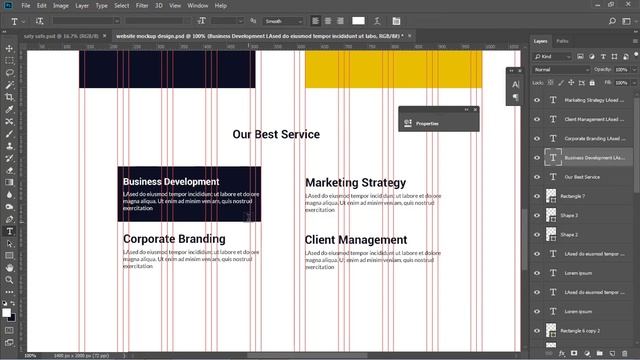
Task: Click the Rectangle 7 layer thumbnail
Action: [x=551, y=196]
